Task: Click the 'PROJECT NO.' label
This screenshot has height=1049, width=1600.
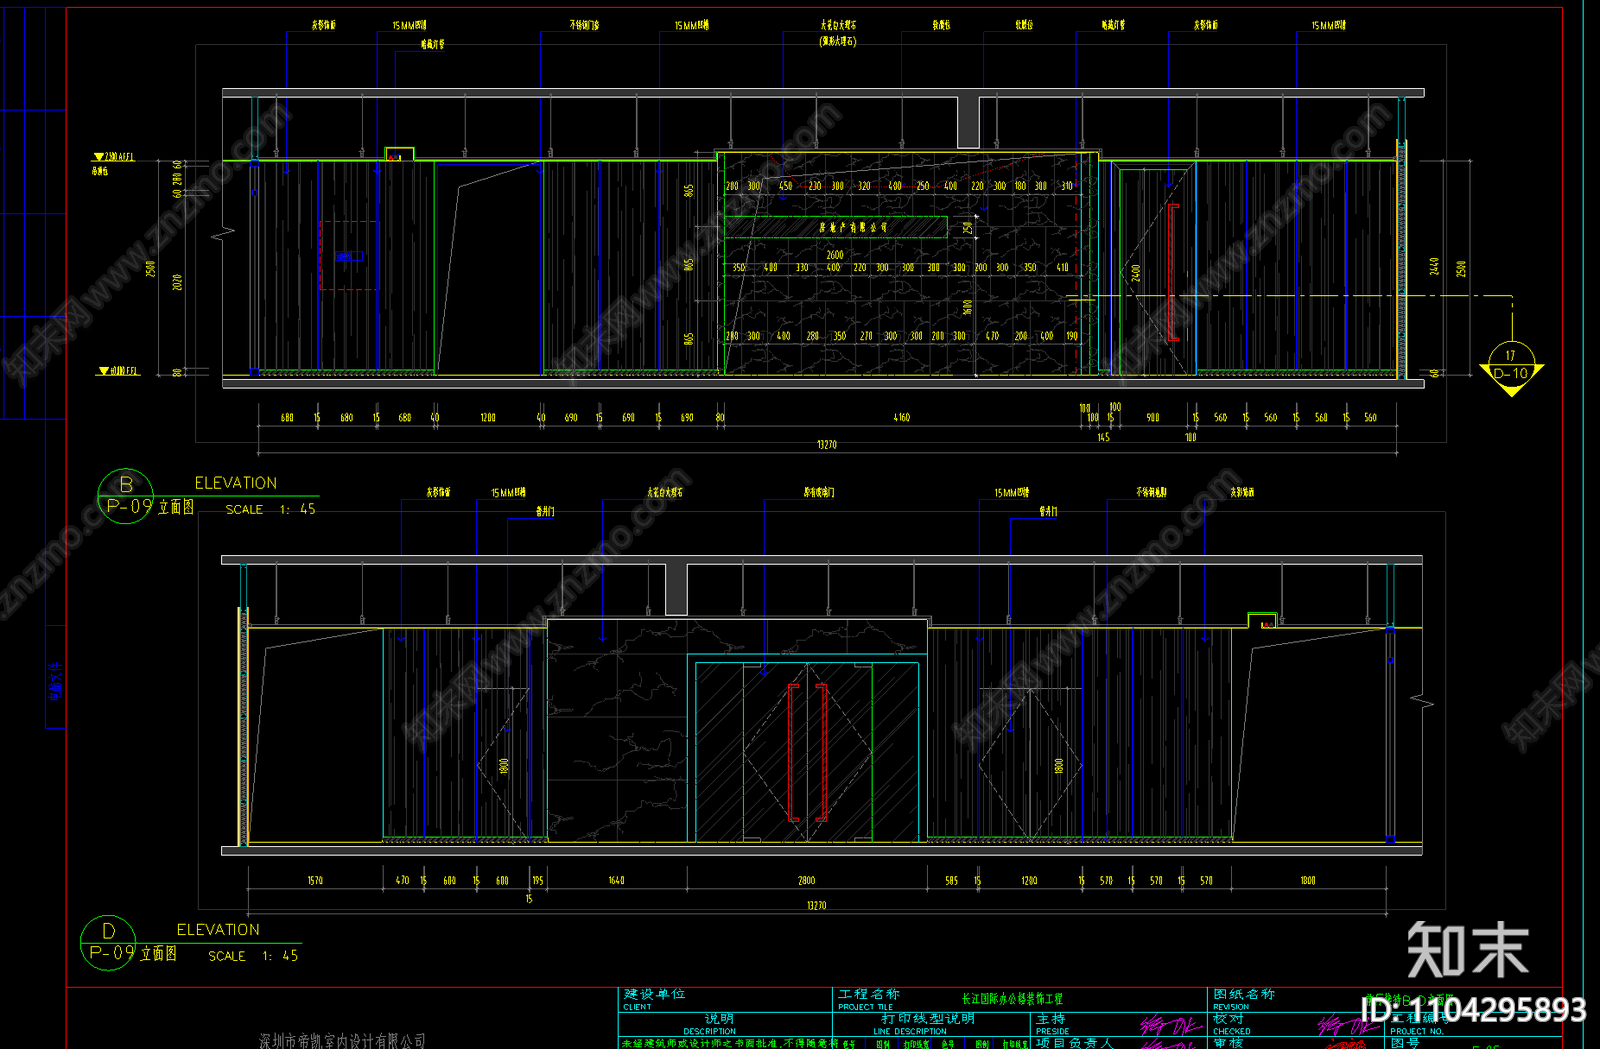Action: tap(1416, 1031)
